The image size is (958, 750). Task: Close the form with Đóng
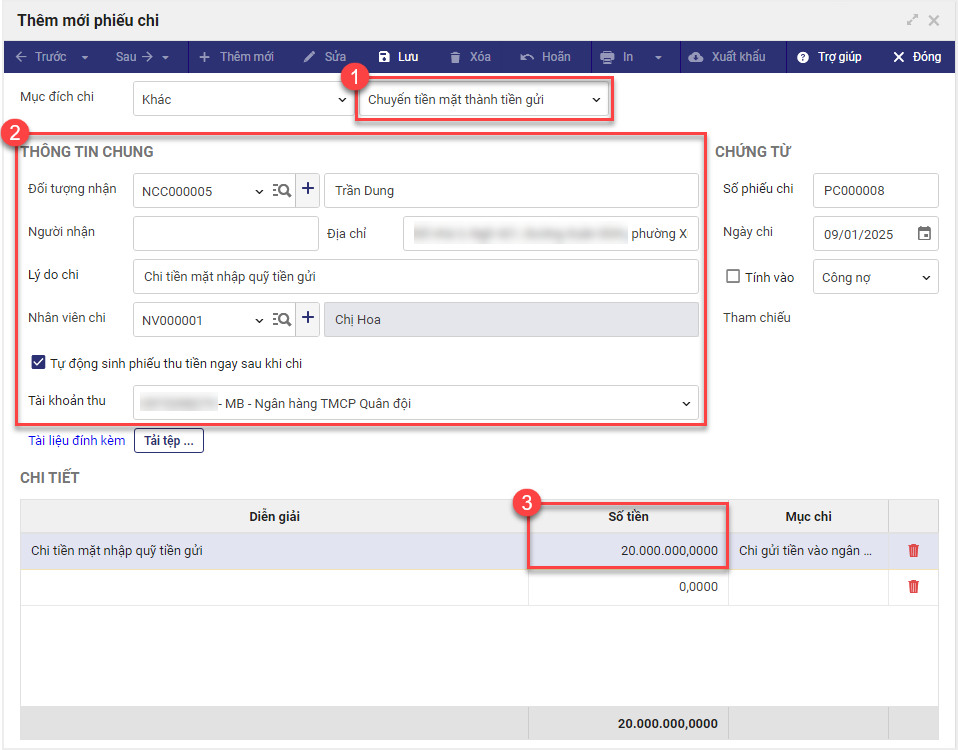pyautogui.click(x=917, y=57)
